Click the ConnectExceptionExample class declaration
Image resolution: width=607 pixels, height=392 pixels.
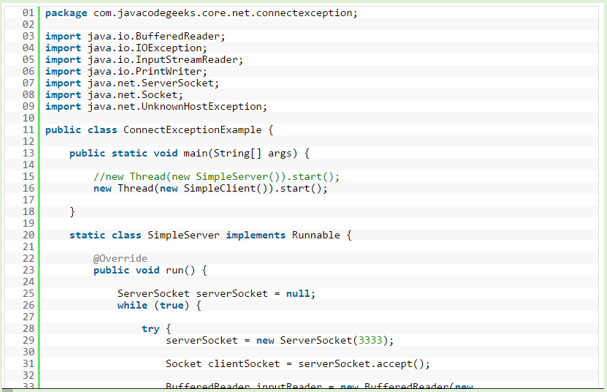click(x=159, y=130)
